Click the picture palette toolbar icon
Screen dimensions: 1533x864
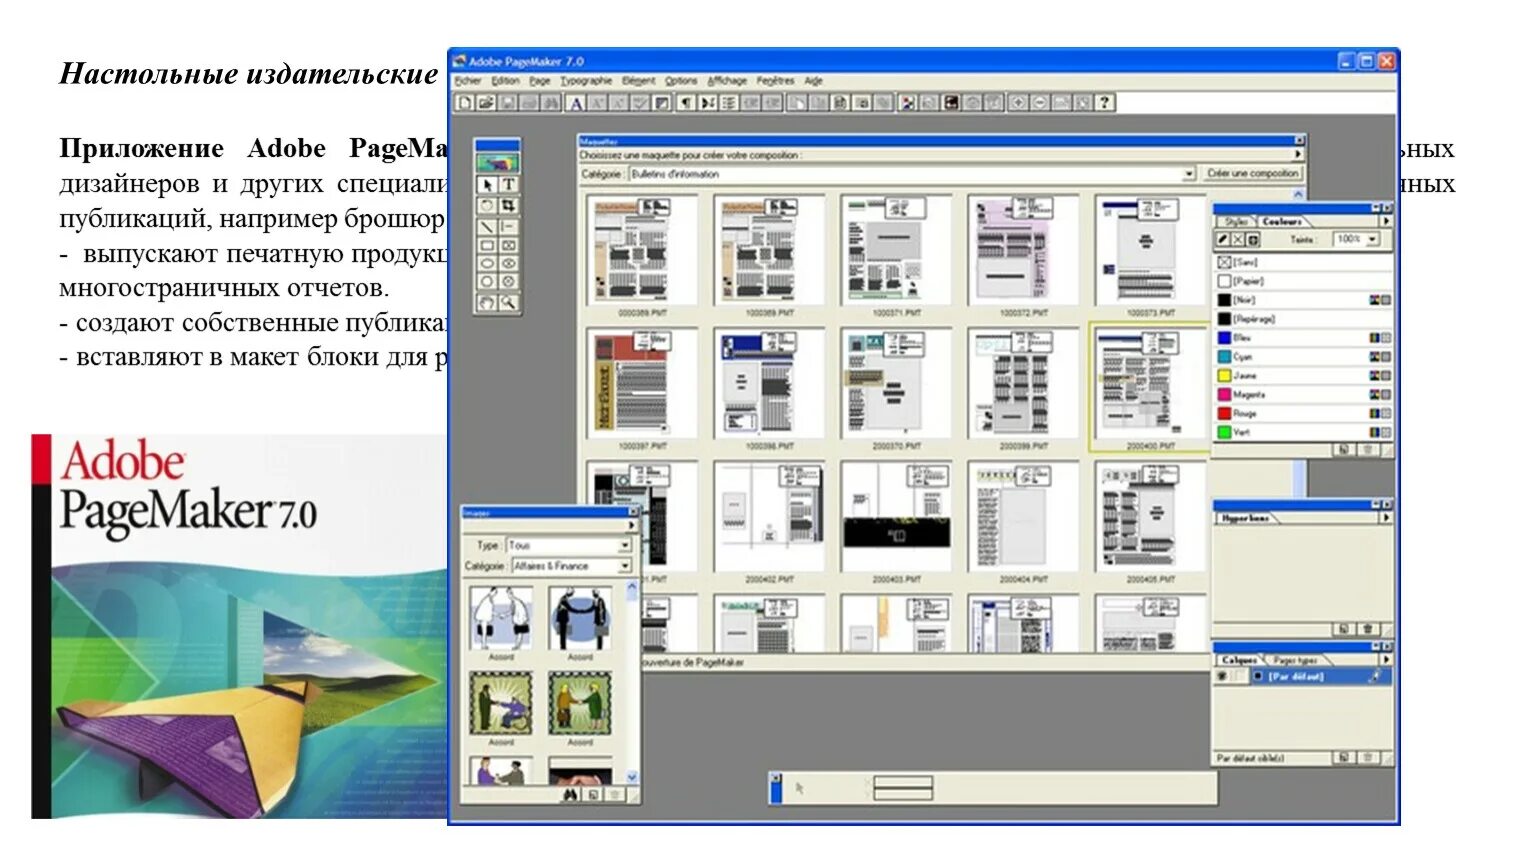coord(908,102)
